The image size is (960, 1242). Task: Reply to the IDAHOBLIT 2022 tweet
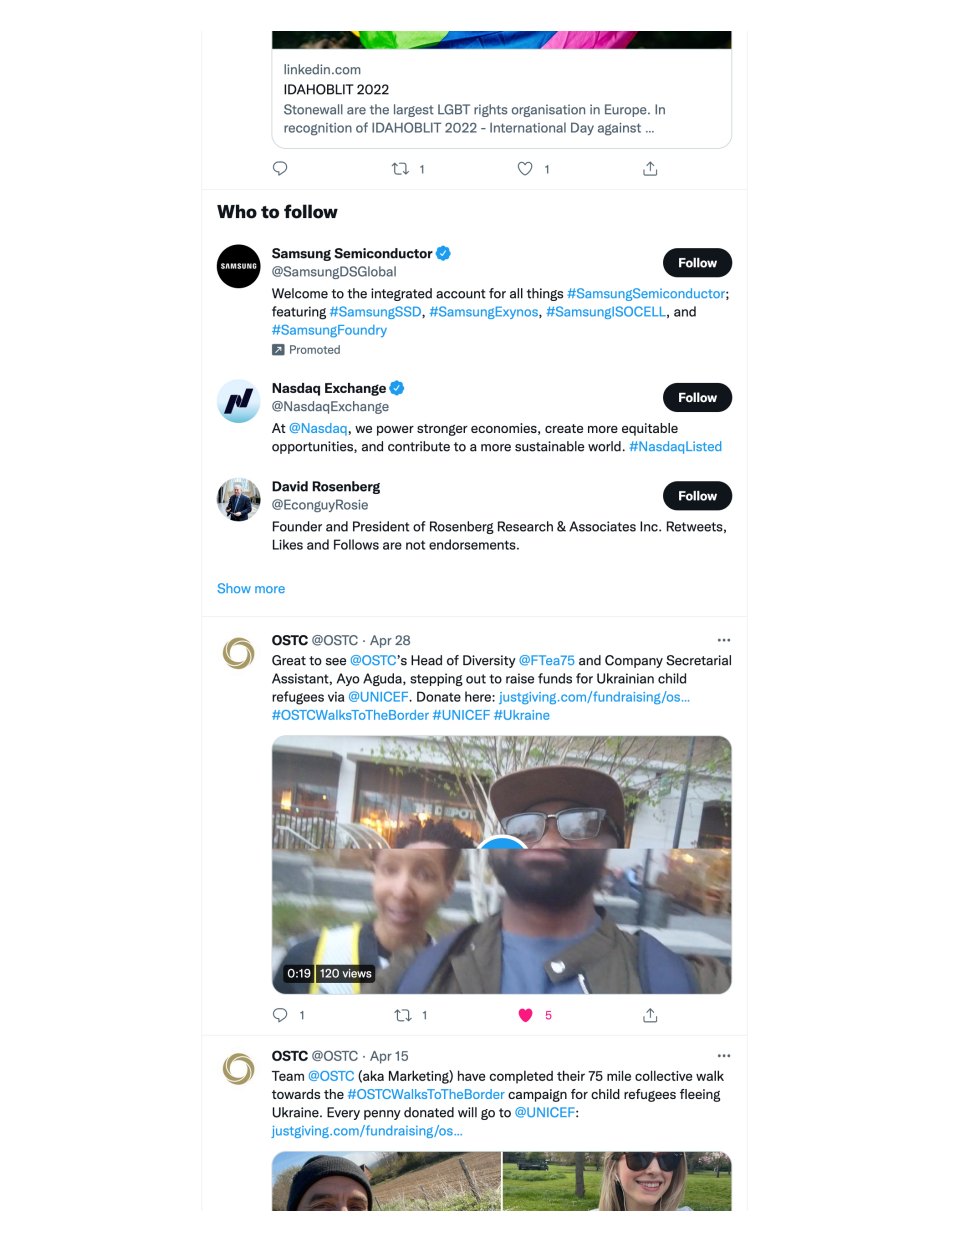(280, 169)
